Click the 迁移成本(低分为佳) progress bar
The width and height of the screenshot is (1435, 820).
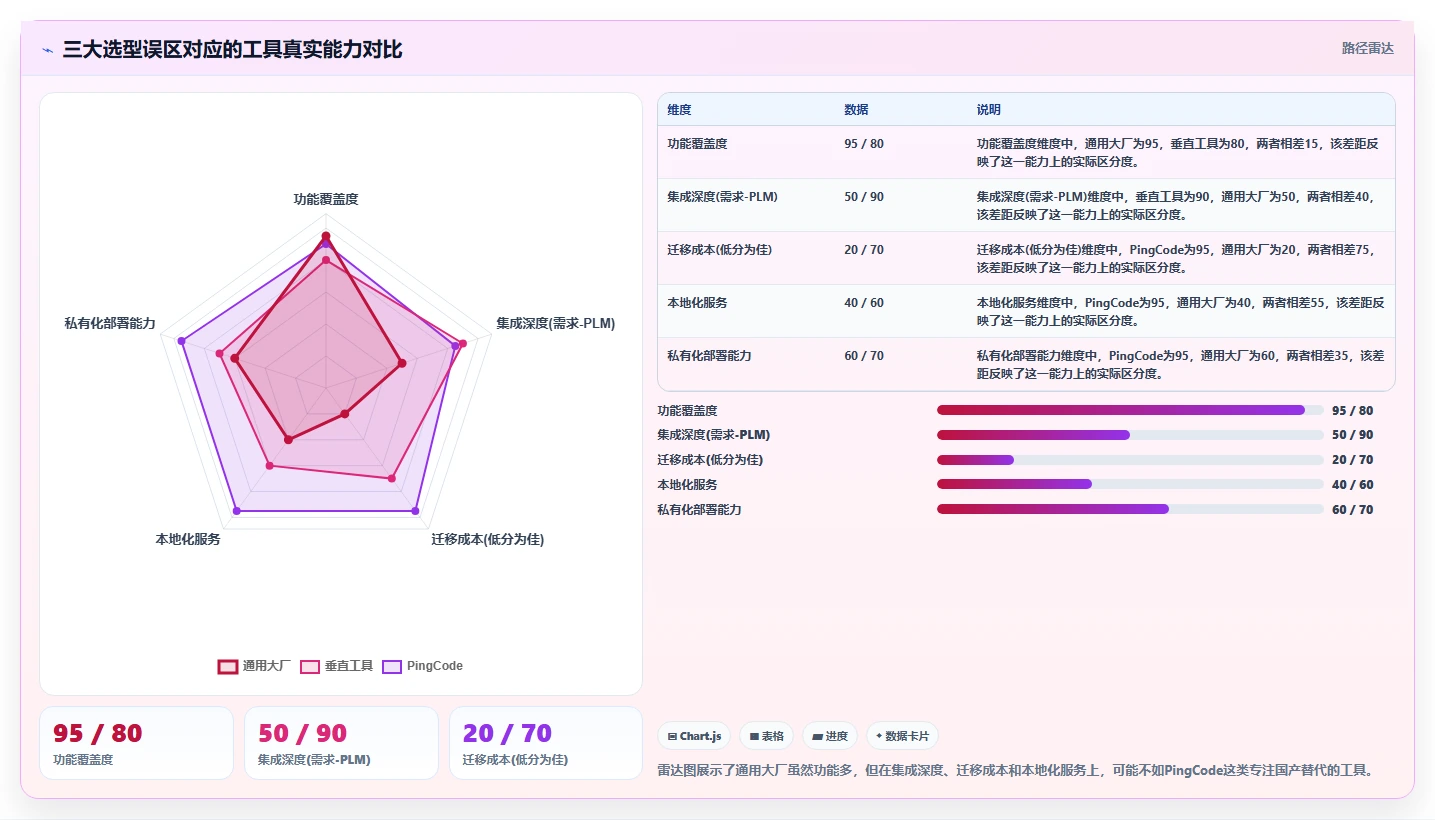[1130, 460]
